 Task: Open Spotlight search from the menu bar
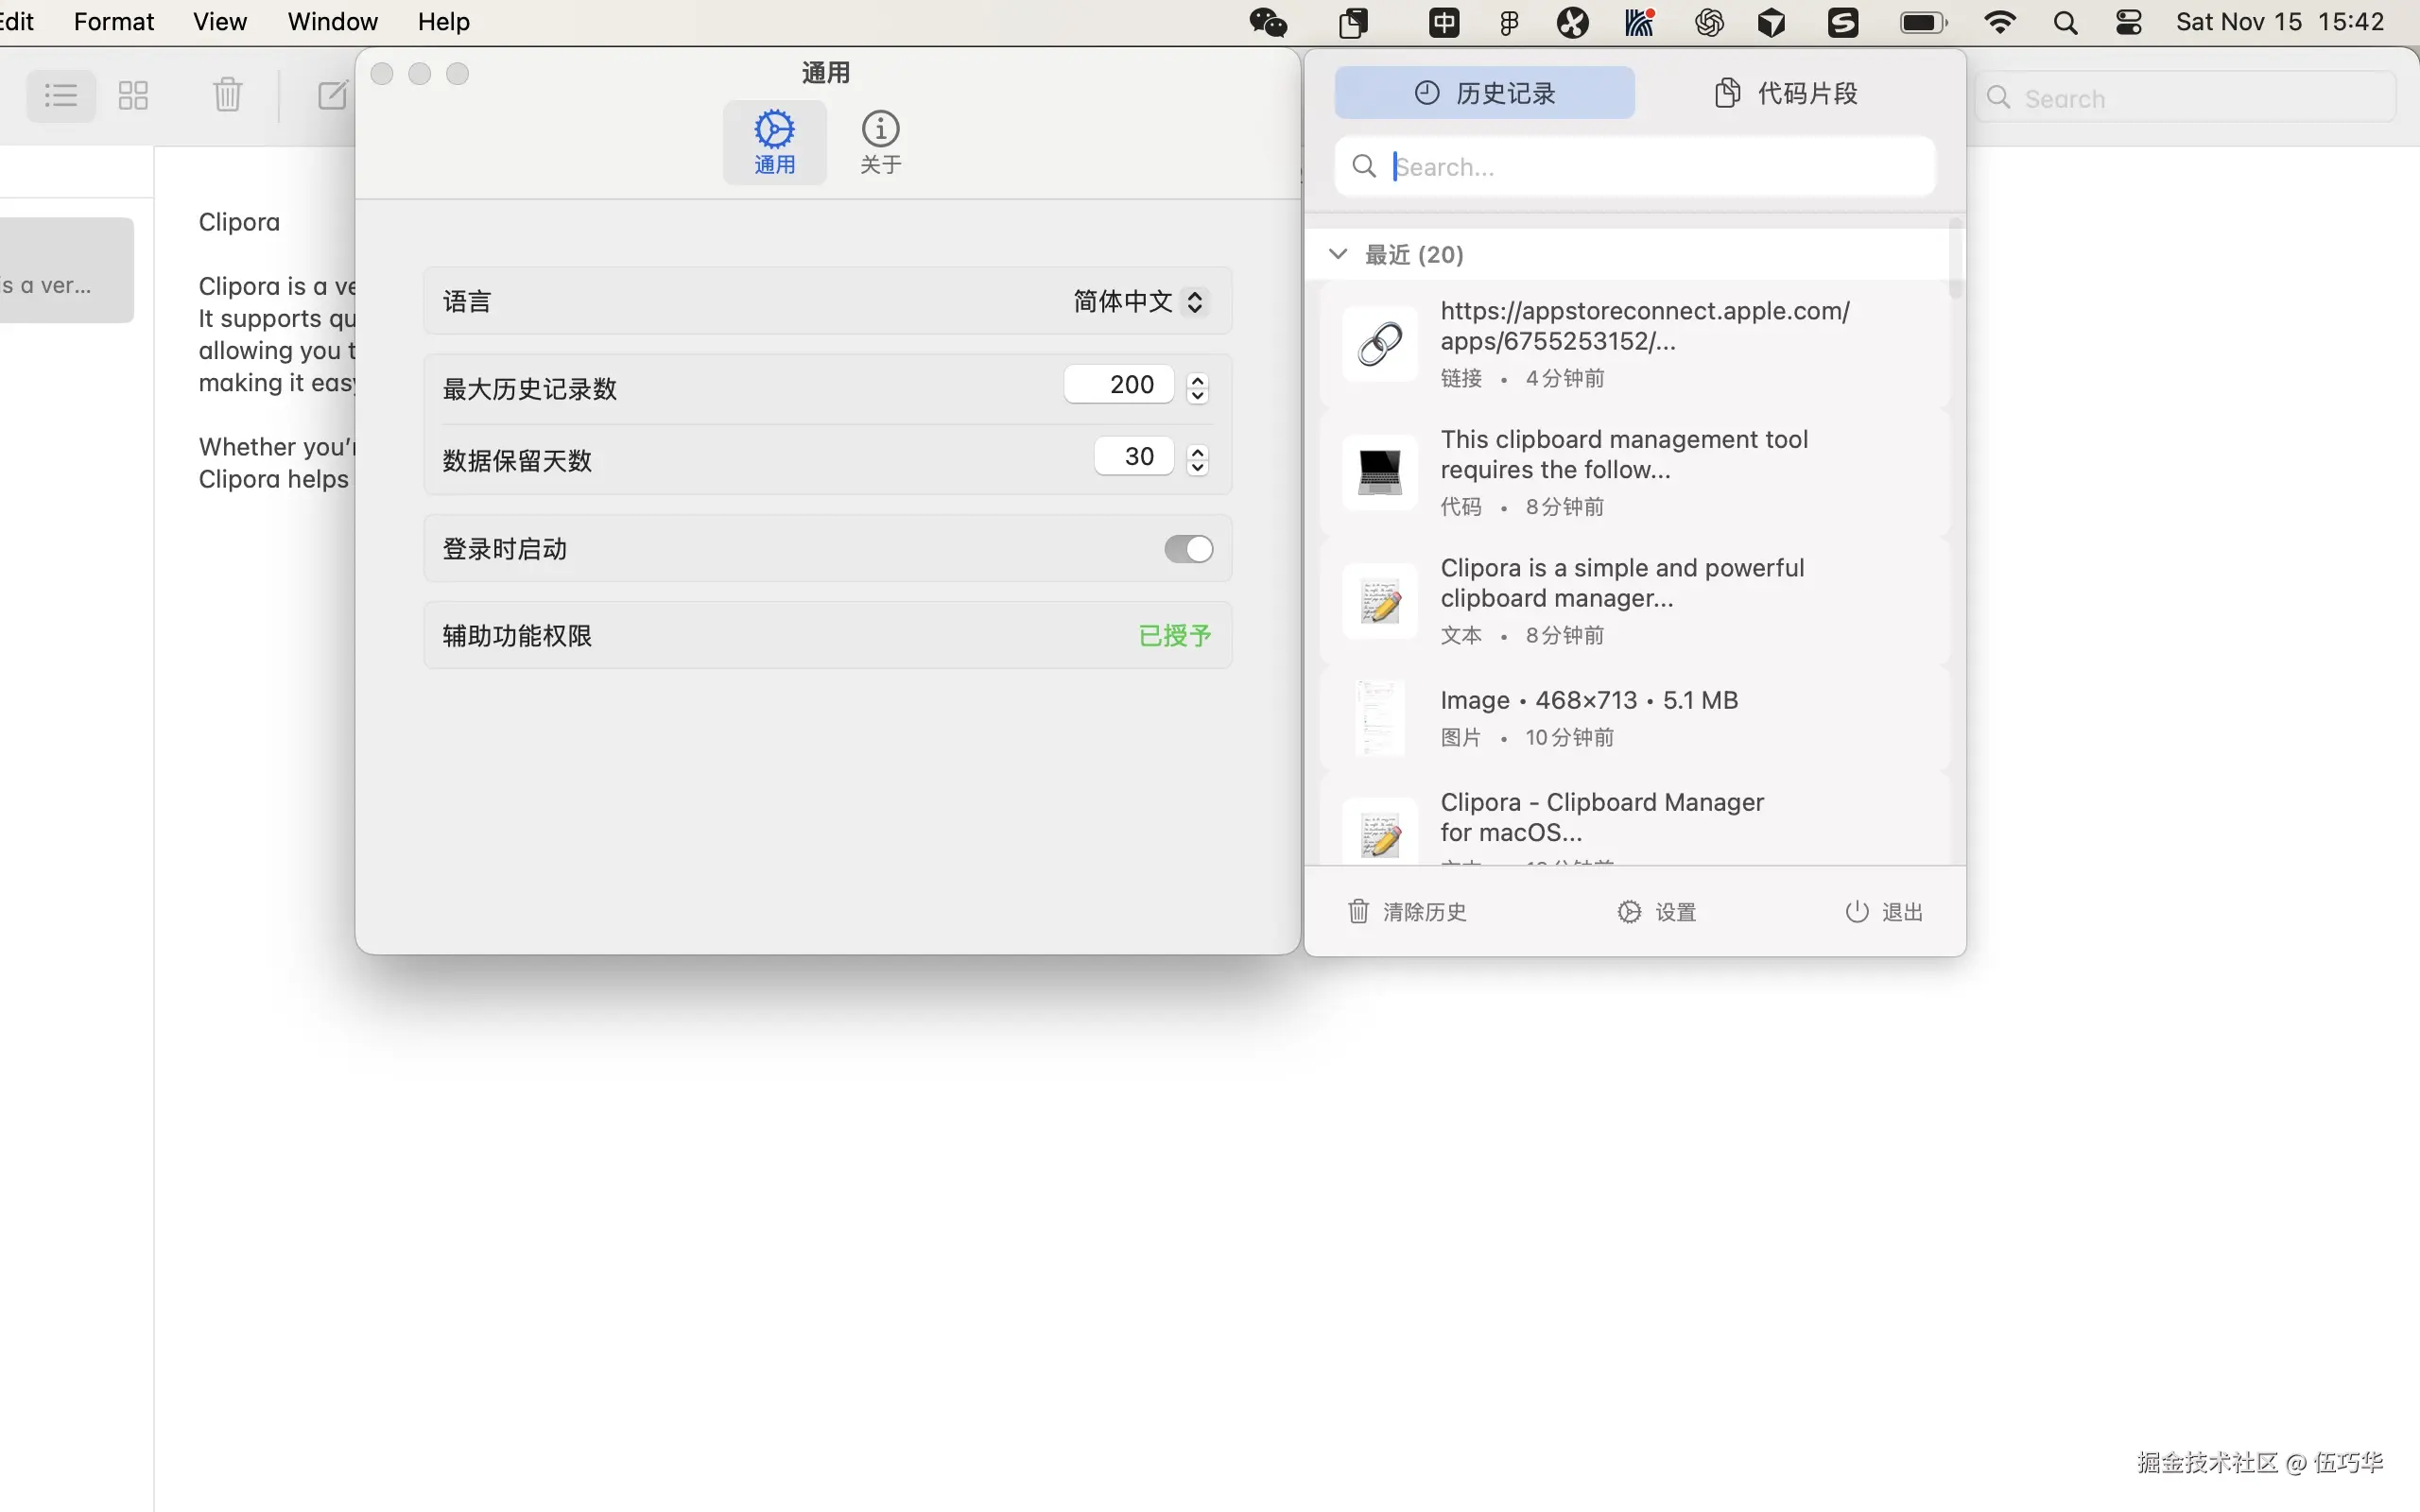click(2066, 21)
